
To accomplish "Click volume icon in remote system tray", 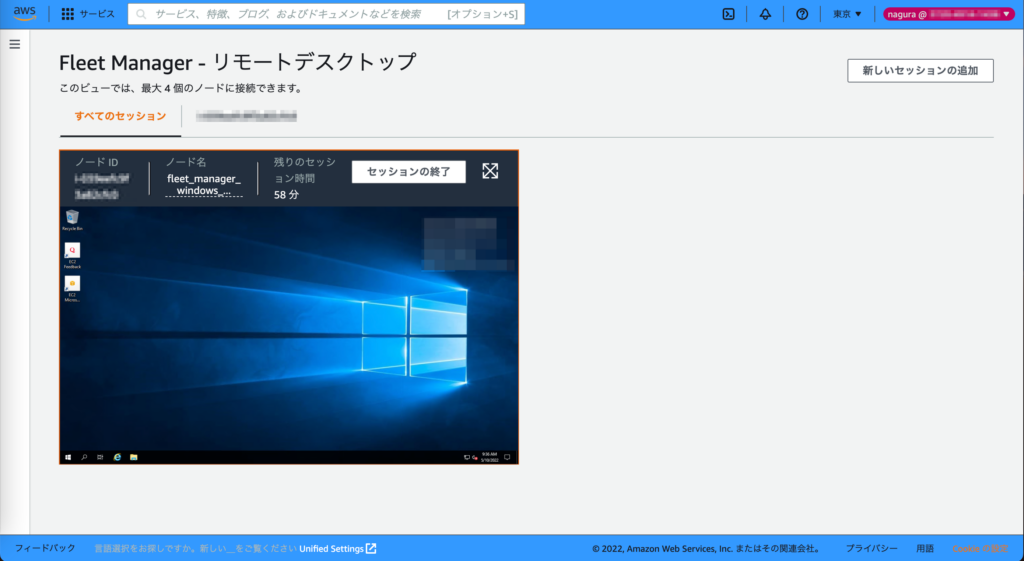I will tap(475, 458).
